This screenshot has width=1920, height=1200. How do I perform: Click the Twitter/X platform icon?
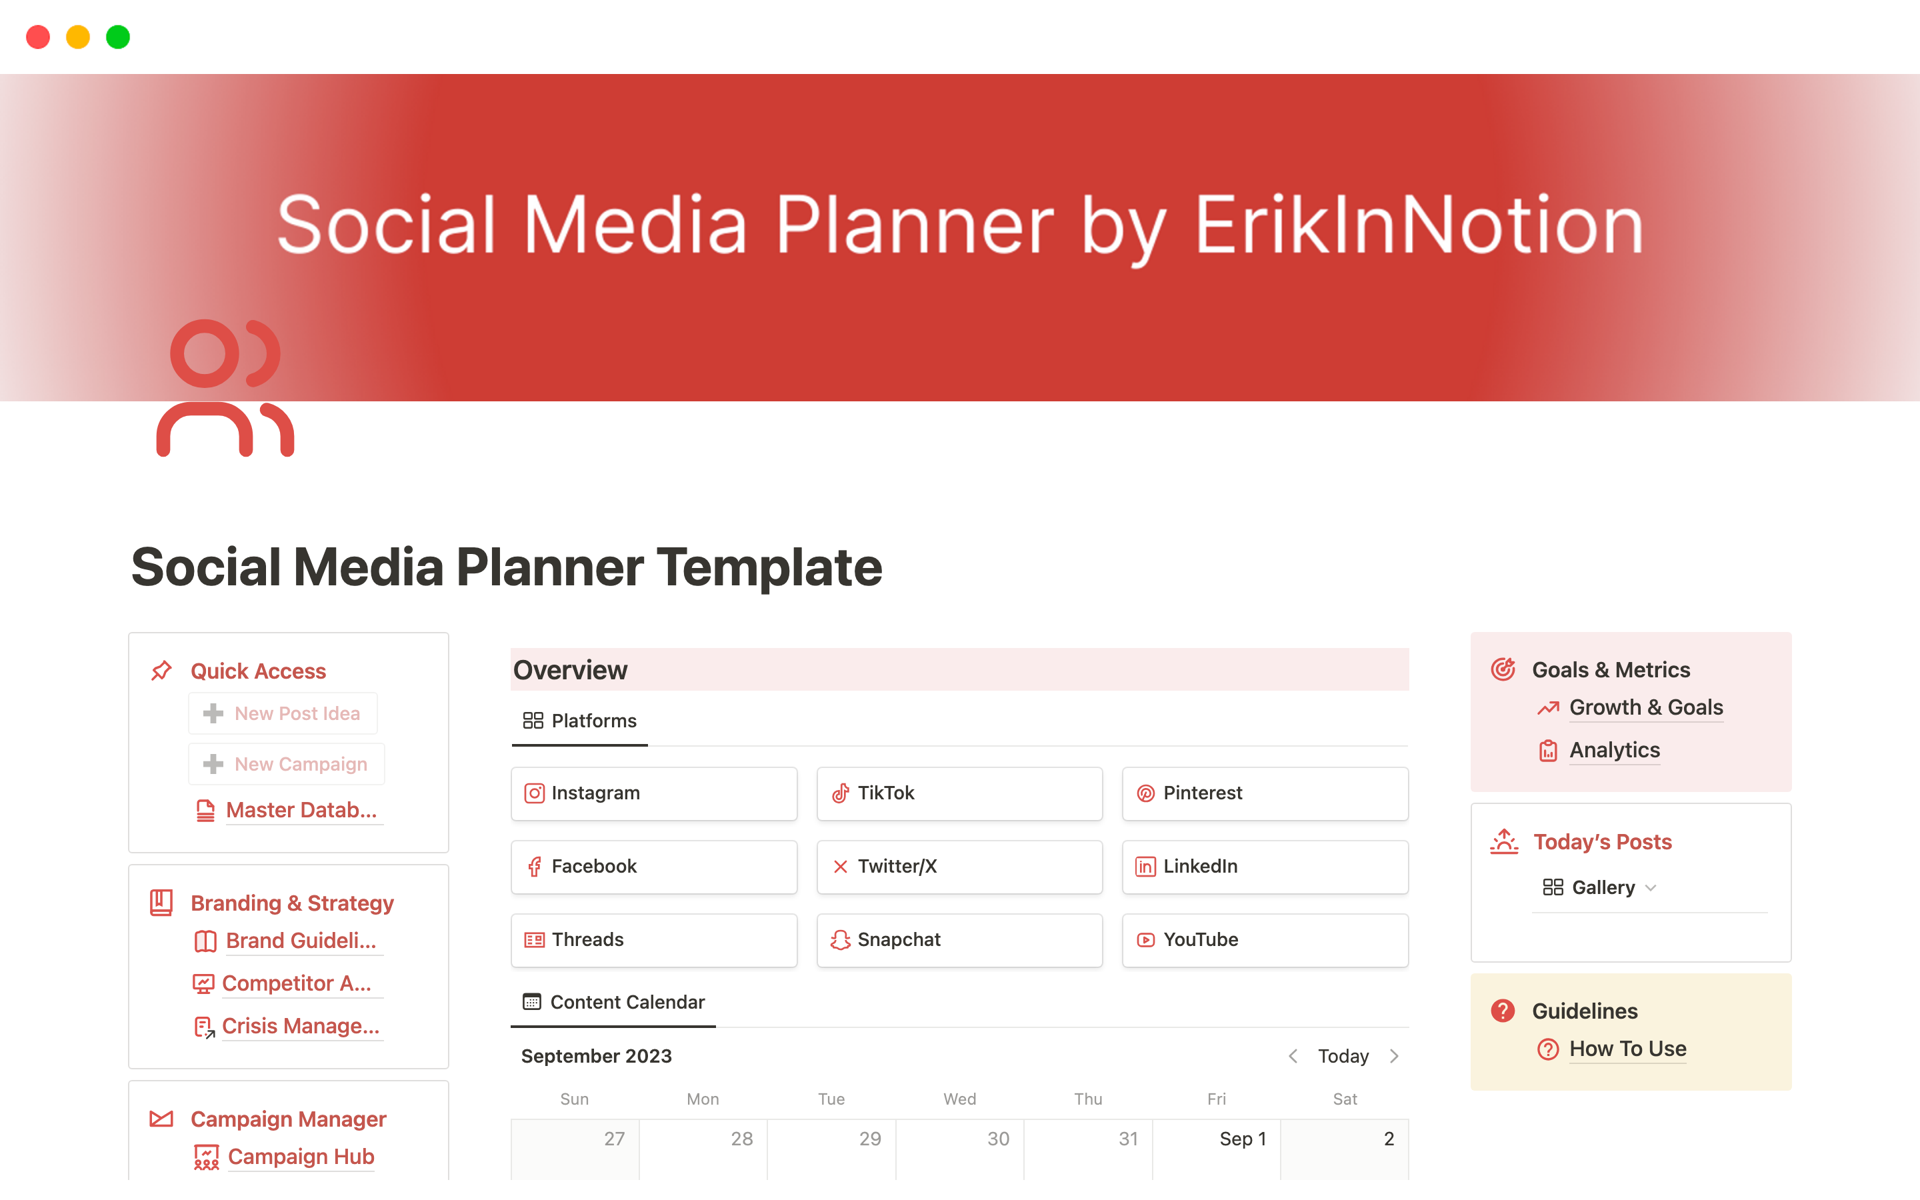pyautogui.click(x=840, y=864)
